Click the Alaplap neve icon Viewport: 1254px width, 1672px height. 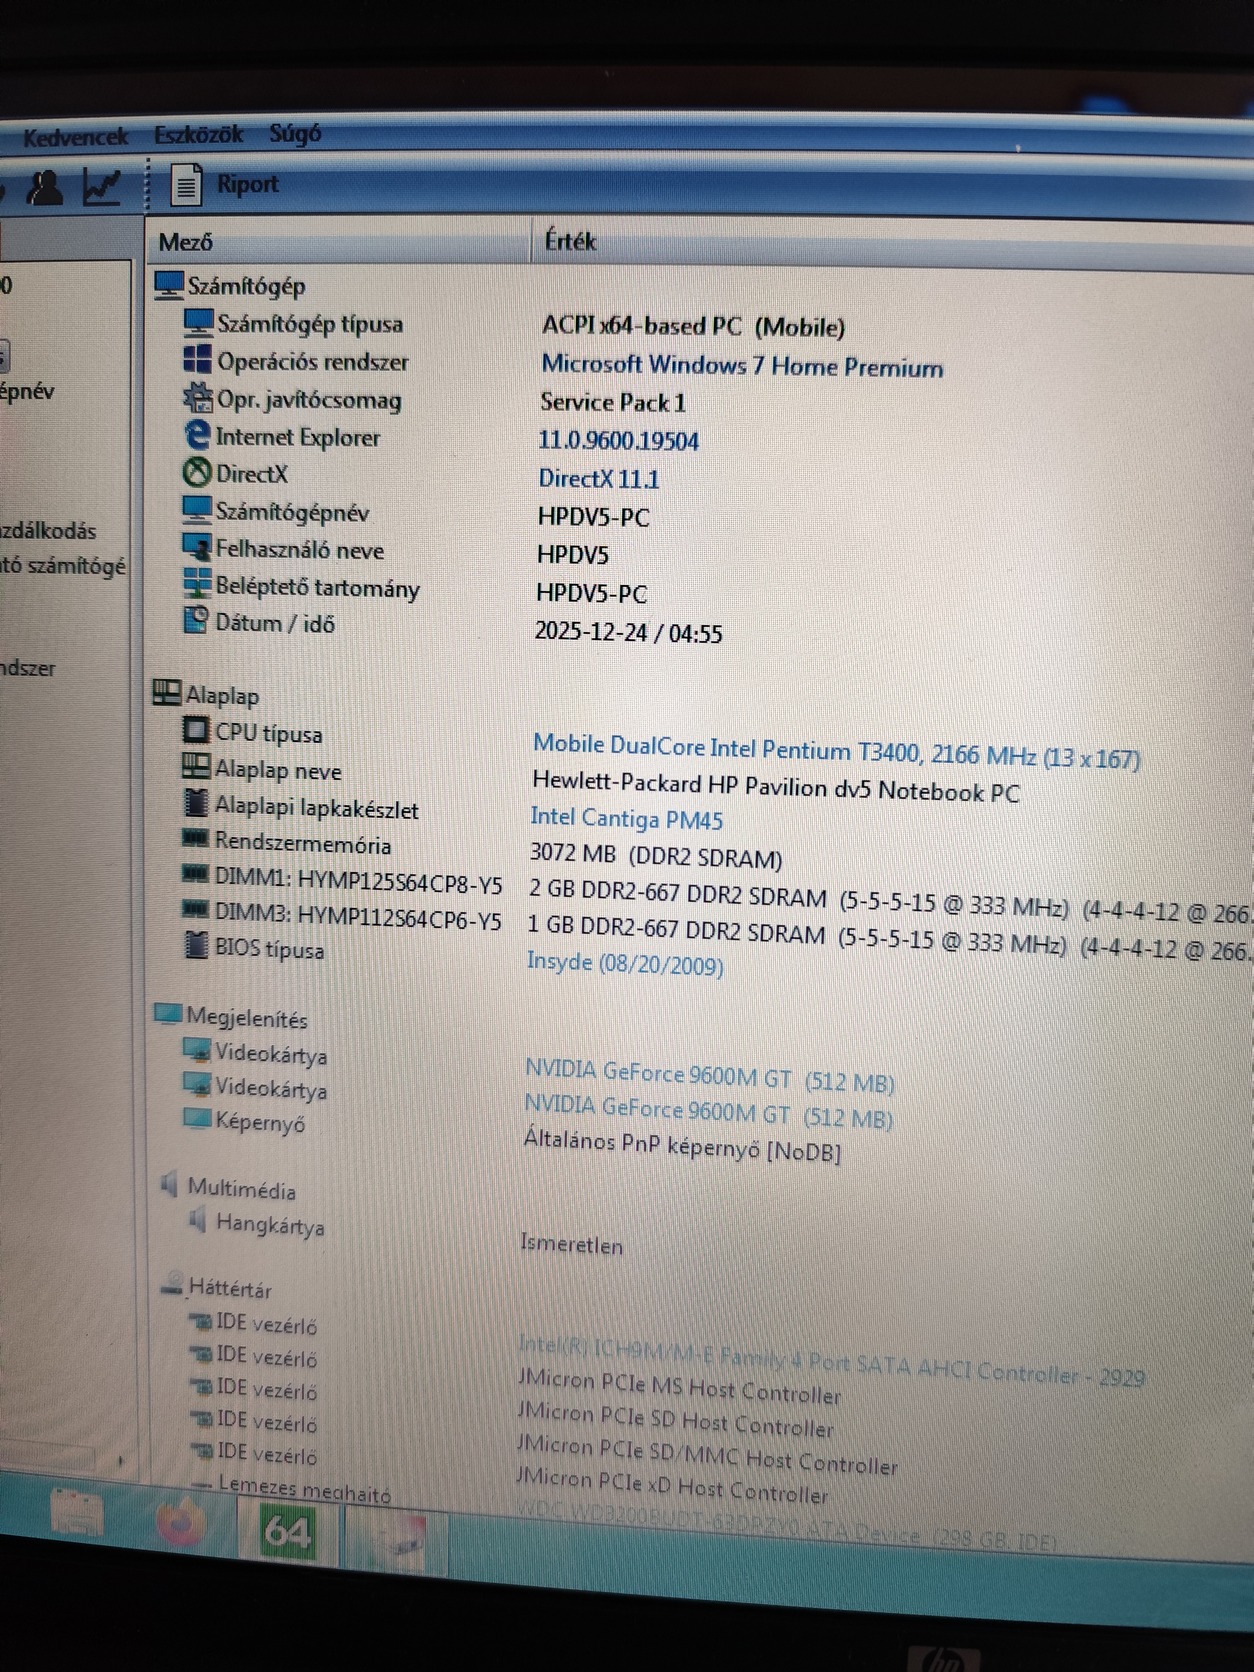point(196,767)
